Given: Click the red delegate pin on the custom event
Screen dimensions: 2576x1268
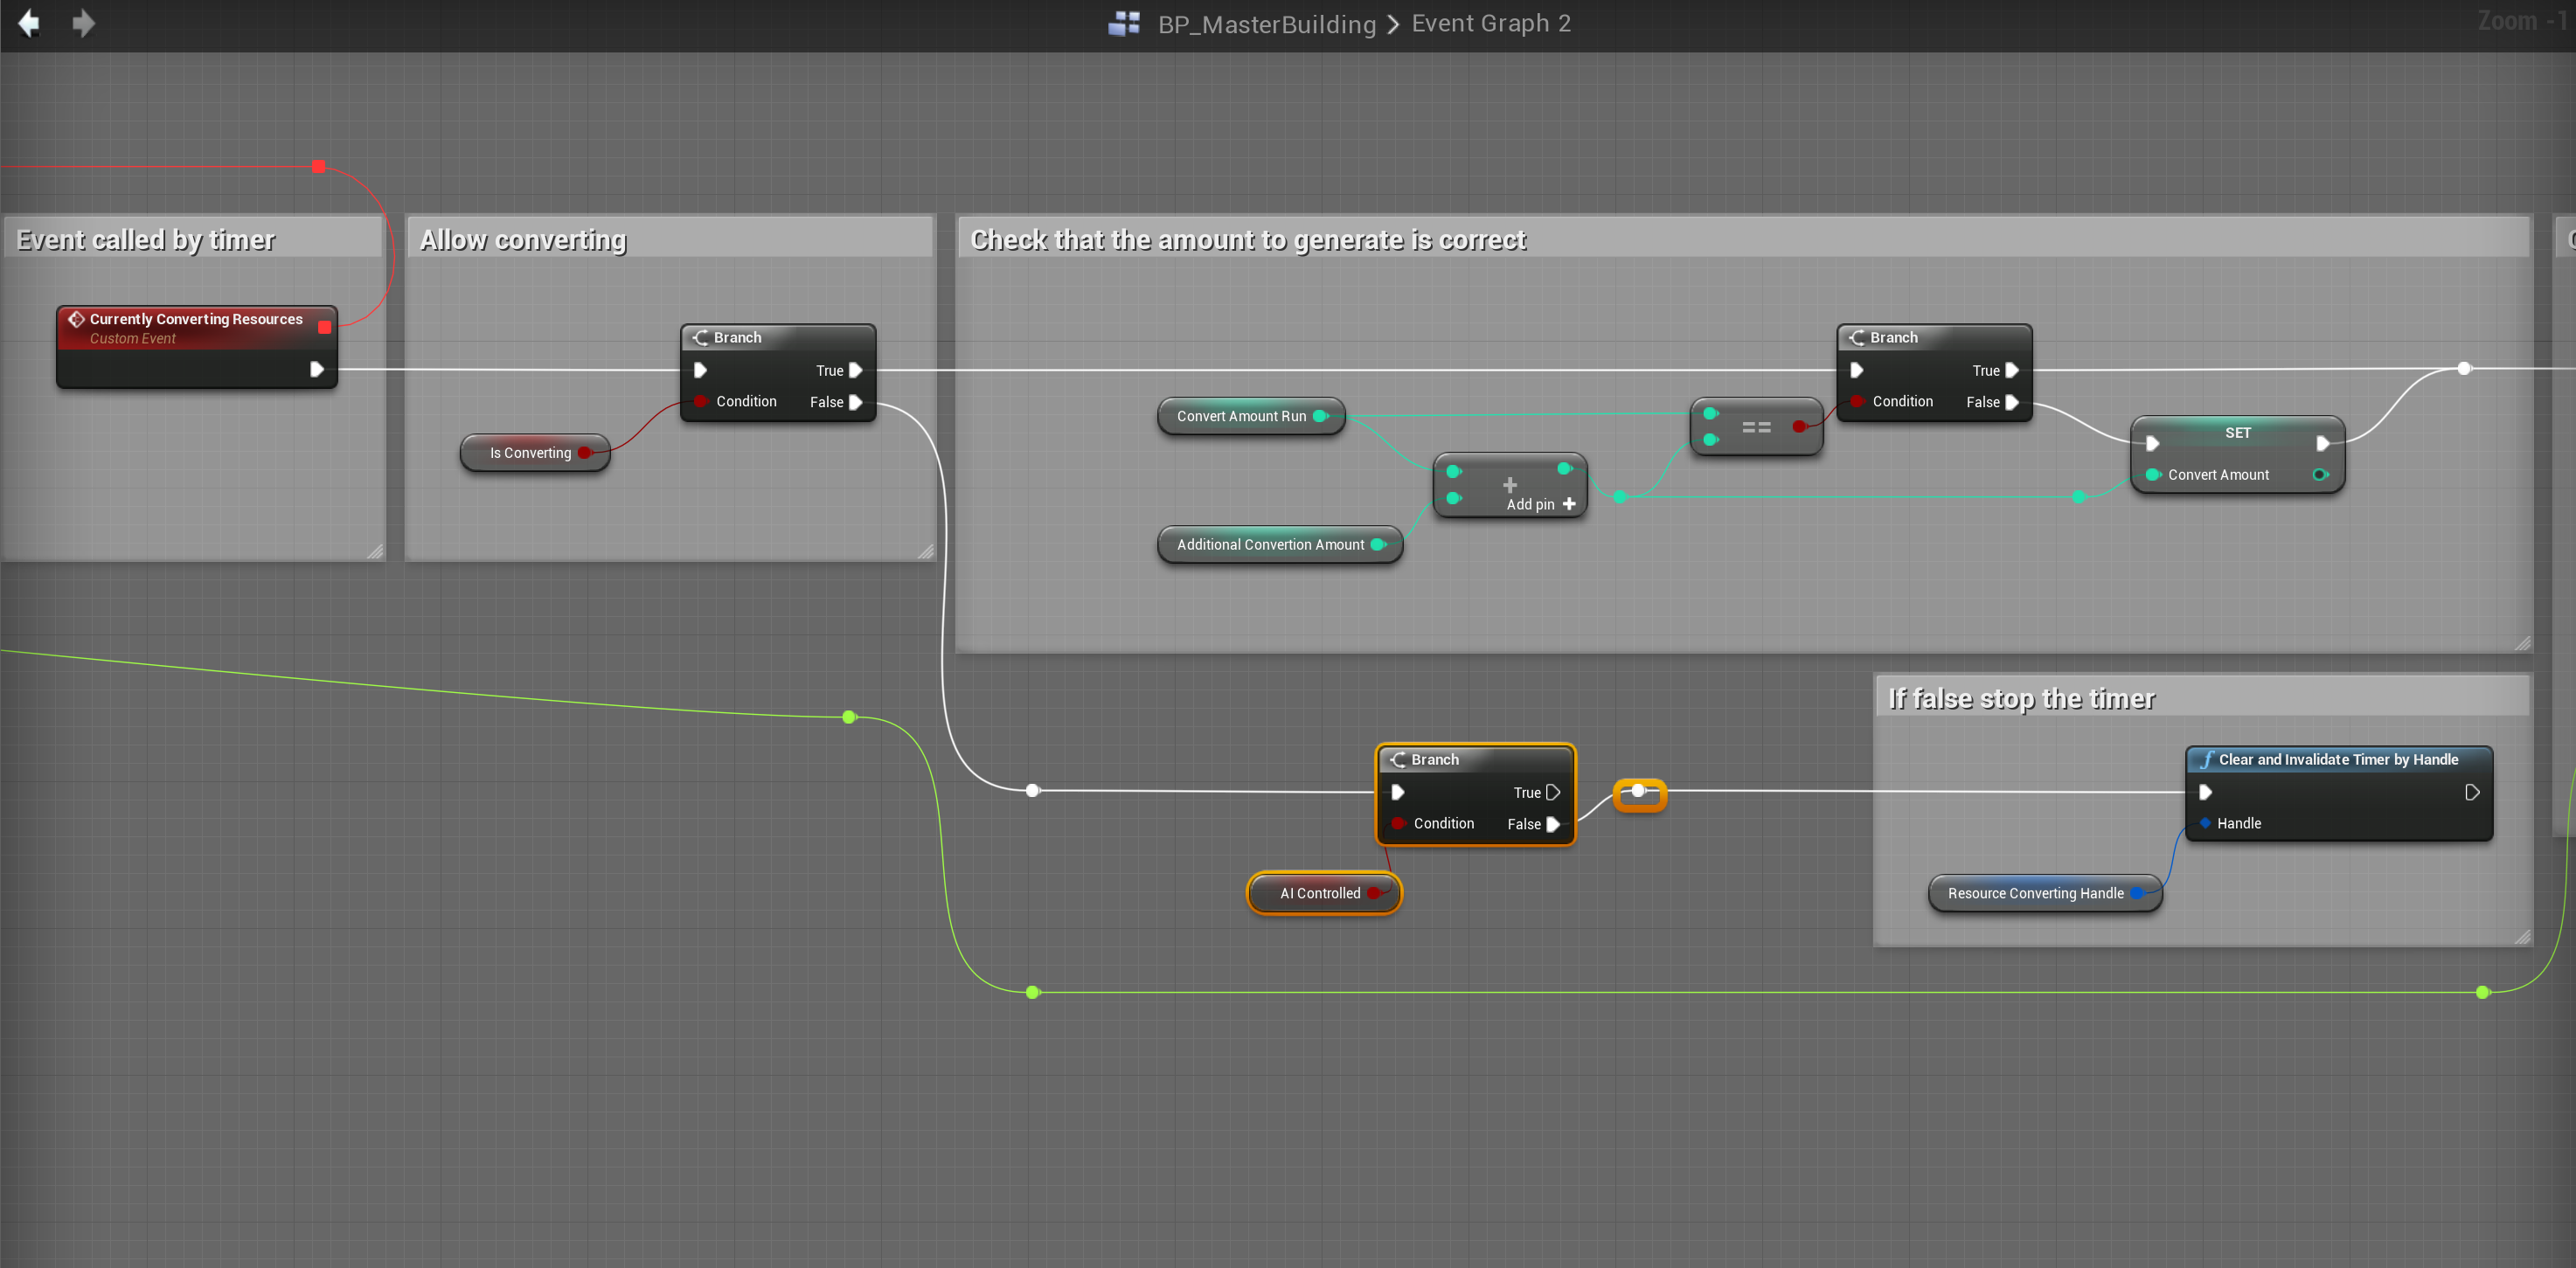Looking at the screenshot, I should [324, 327].
